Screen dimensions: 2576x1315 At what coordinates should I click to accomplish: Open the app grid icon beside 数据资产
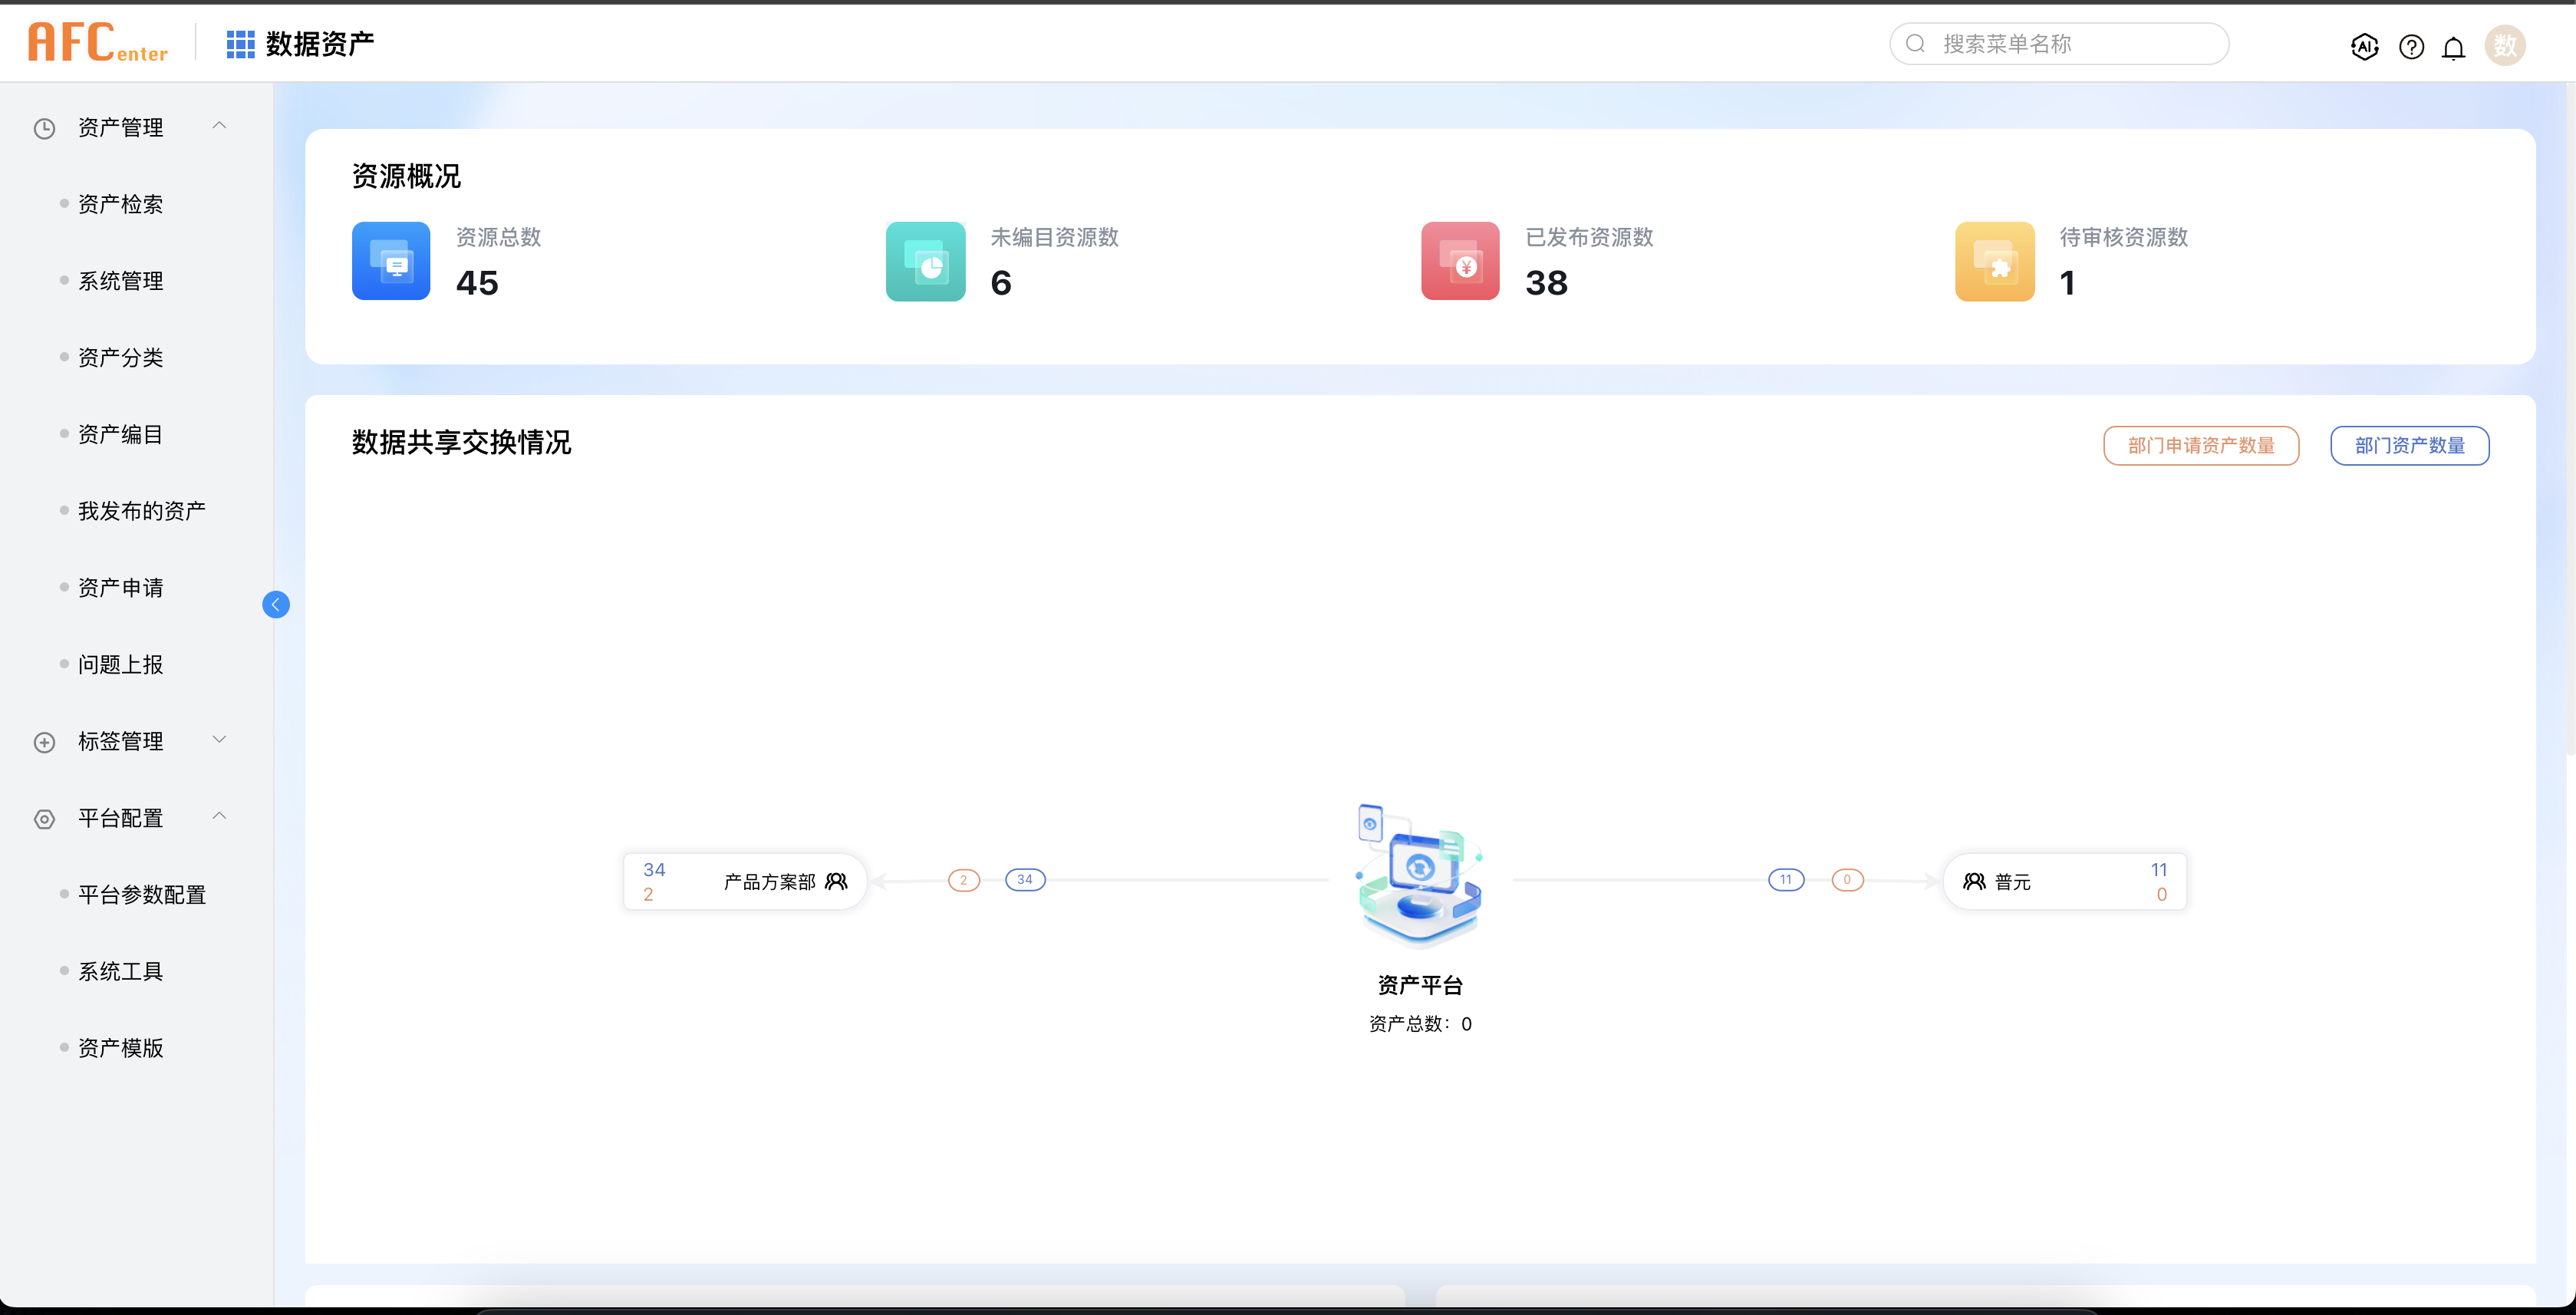coord(240,44)
